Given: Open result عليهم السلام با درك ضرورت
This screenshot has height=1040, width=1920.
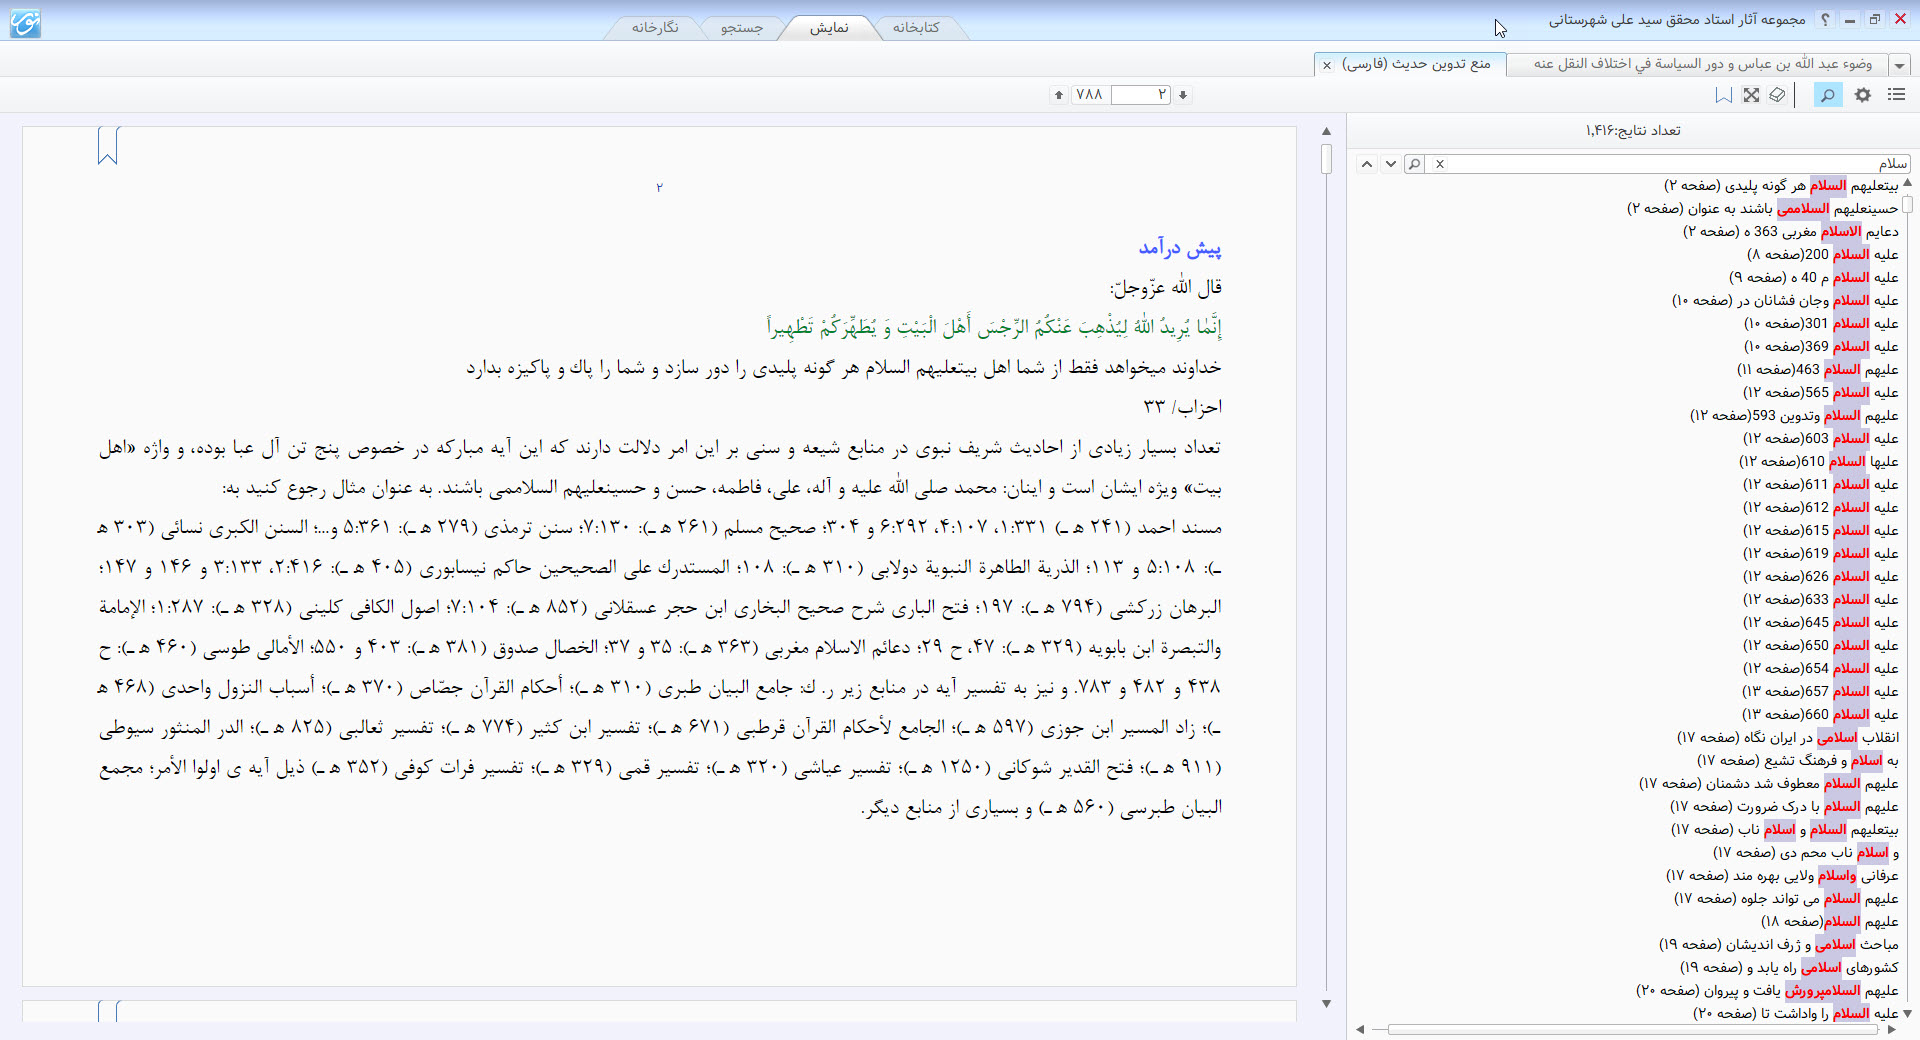Looking at the screenshot, I should (x=1784, y=807).
